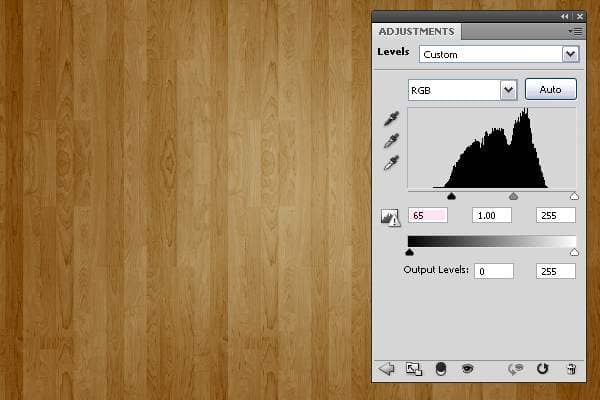Delete the adjustment layer trash icon

coord(571,369)
